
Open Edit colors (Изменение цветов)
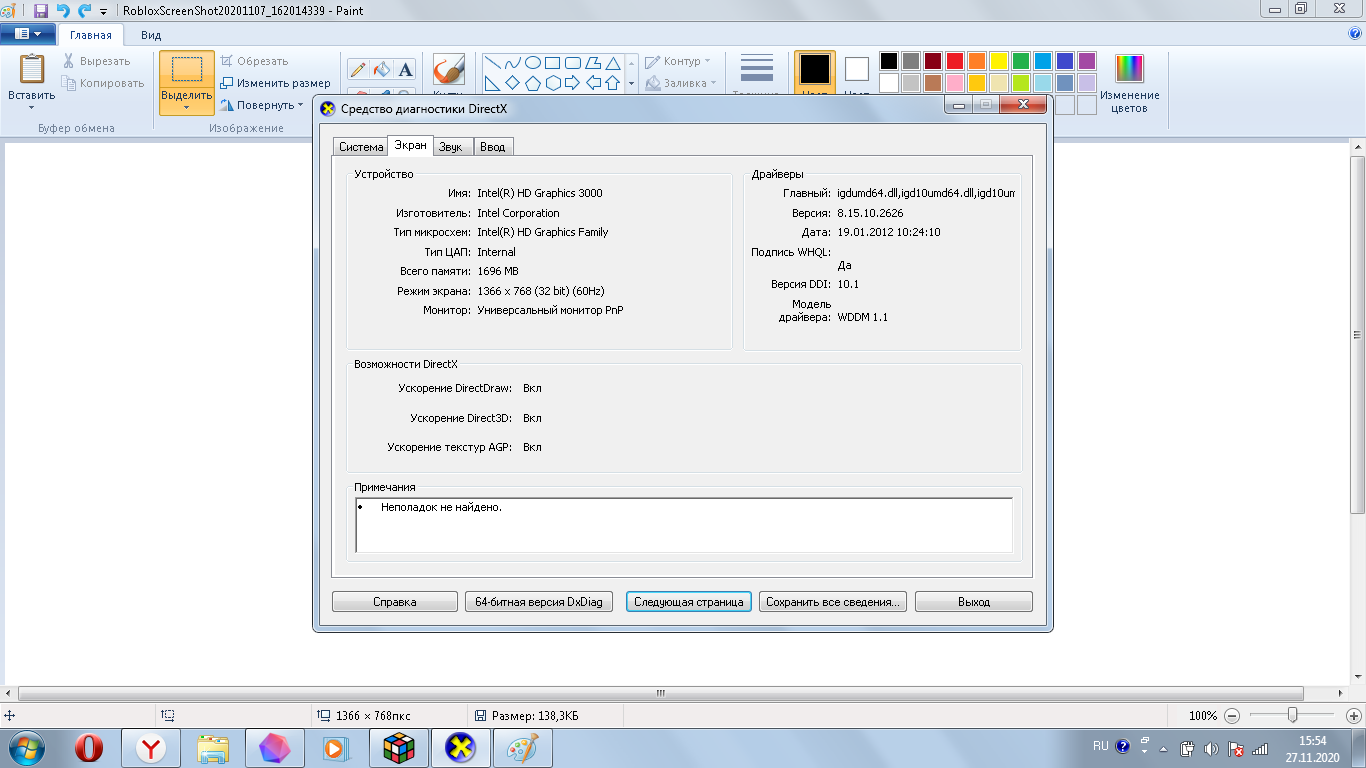(1129, 82)
